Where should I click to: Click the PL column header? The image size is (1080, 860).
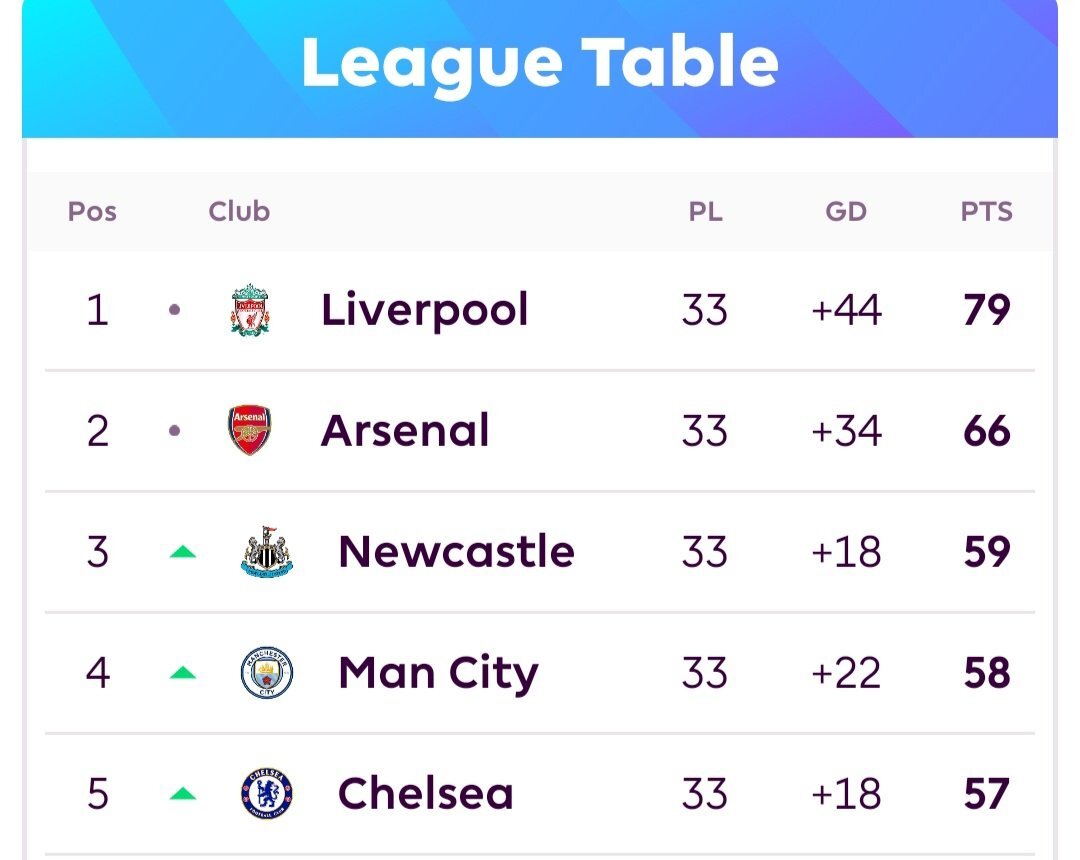click(x=705, y=211)
